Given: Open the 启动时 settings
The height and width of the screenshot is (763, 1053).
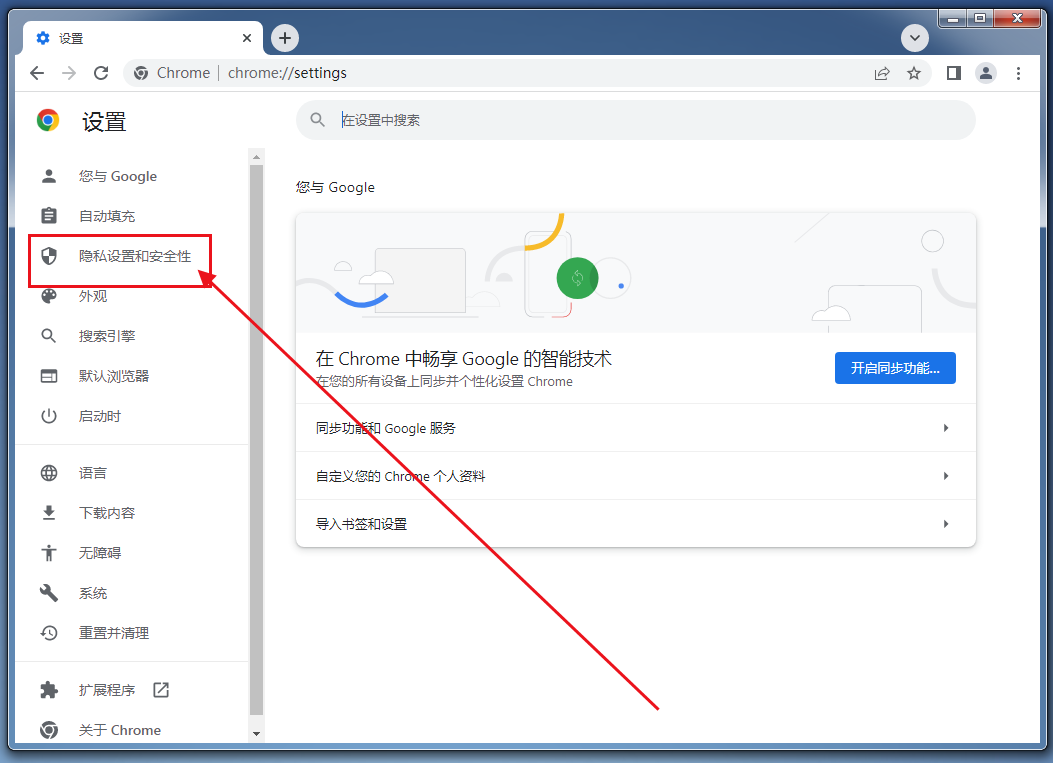Looking at the screenshot, I should click(100, 416).
